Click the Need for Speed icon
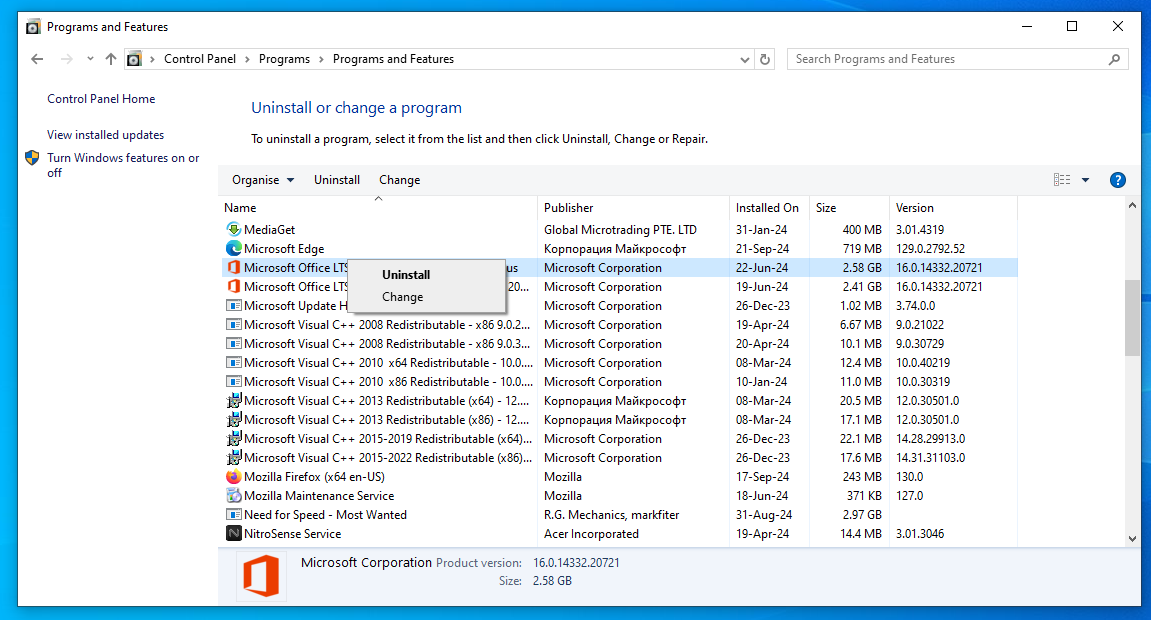Image resolution: width=1151 pixels, height=620 pixels. 233,514
